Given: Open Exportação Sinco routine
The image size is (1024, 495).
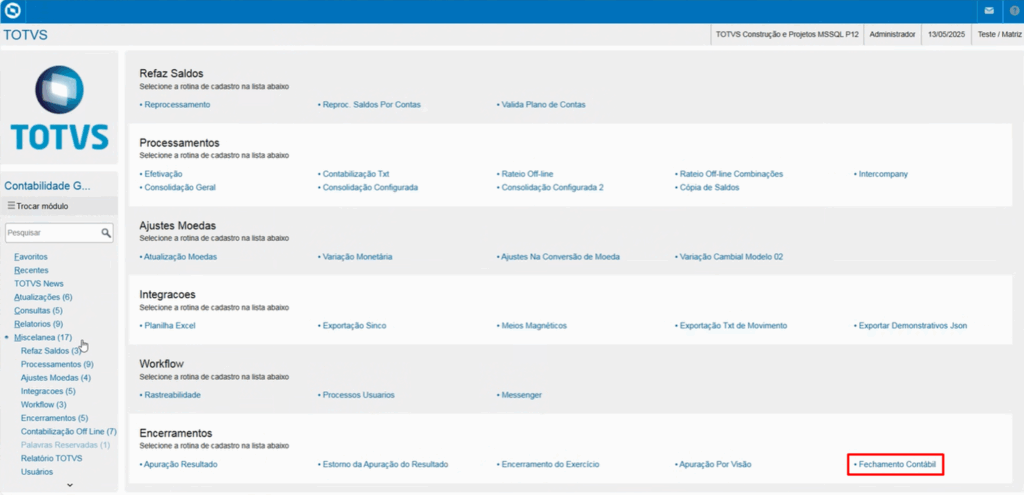Looking at the screenshot, I should 353,325.
